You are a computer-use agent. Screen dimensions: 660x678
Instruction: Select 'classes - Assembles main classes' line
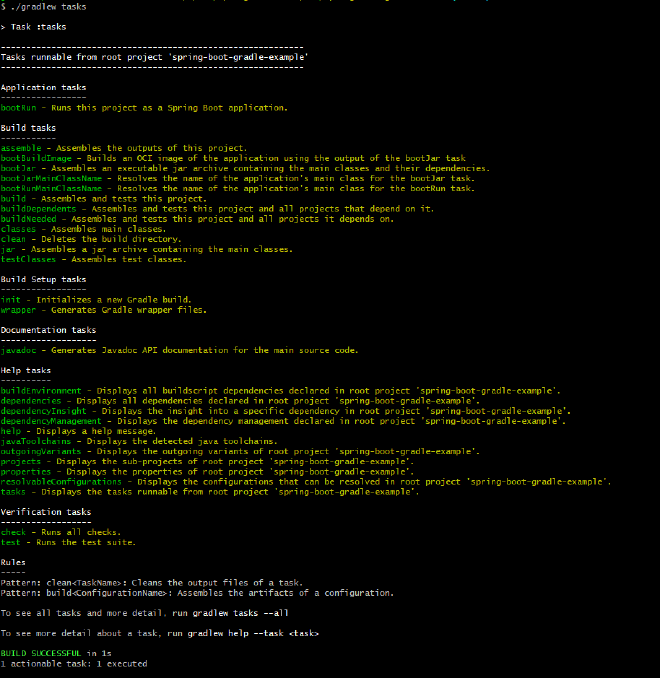[x=83, y=229]
